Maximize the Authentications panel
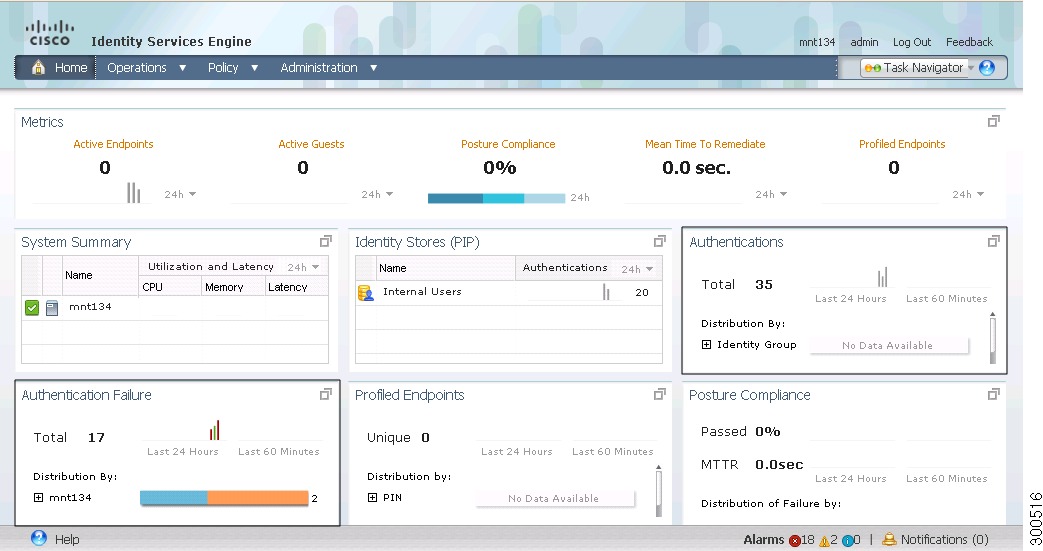This screenshot has height=551, width=1043. [994, 241]
